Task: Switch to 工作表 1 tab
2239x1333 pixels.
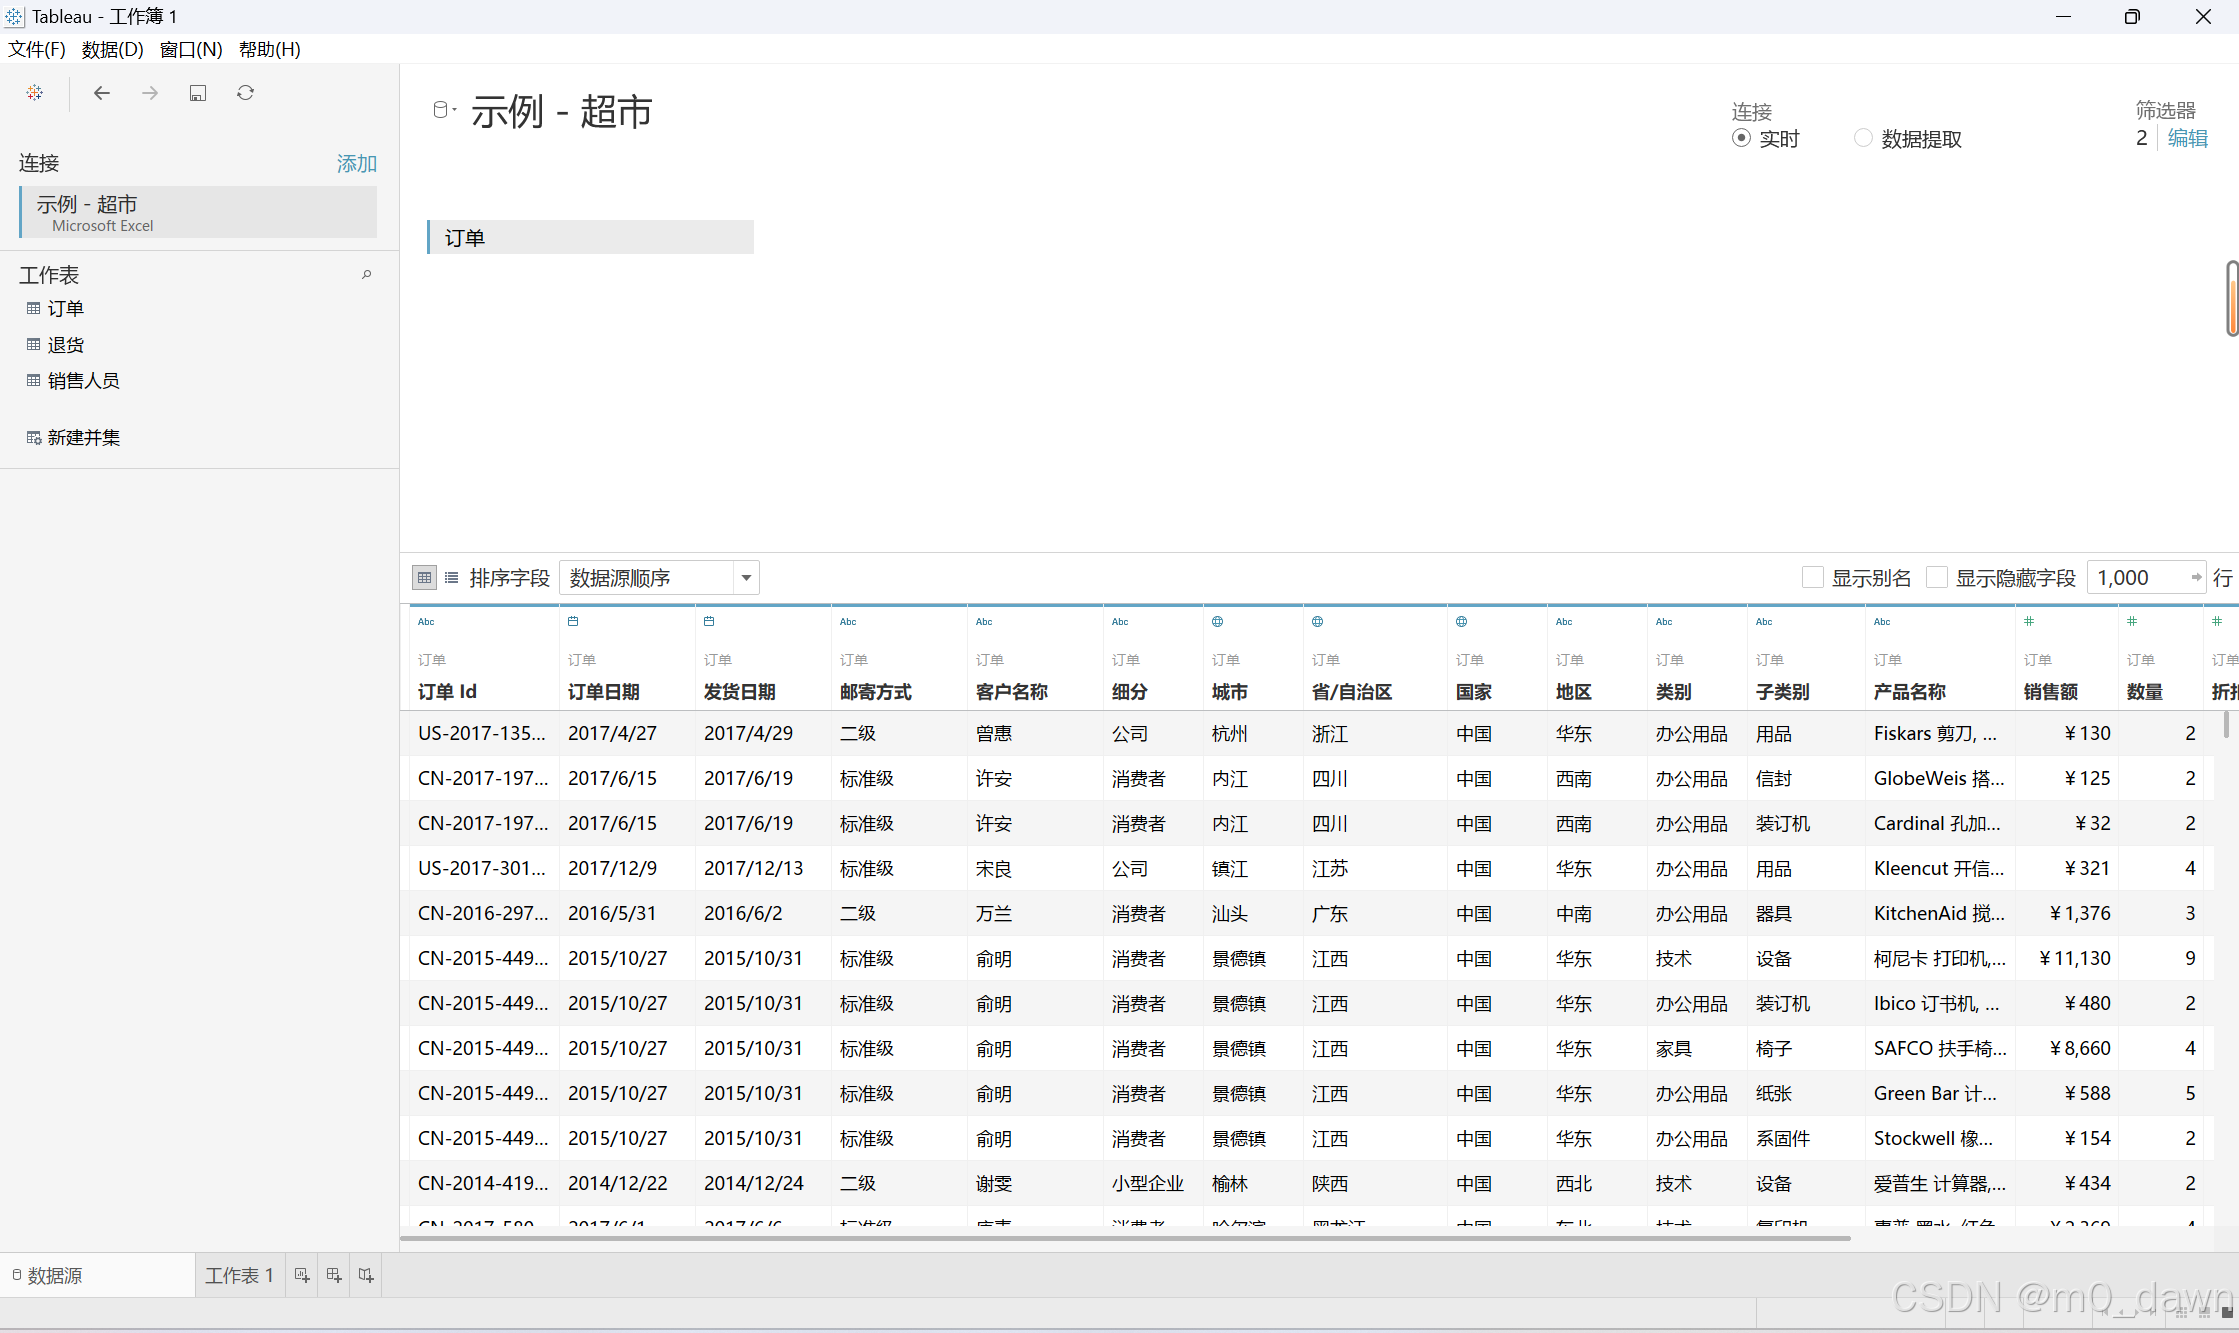Action: [x=239, y=1275]
